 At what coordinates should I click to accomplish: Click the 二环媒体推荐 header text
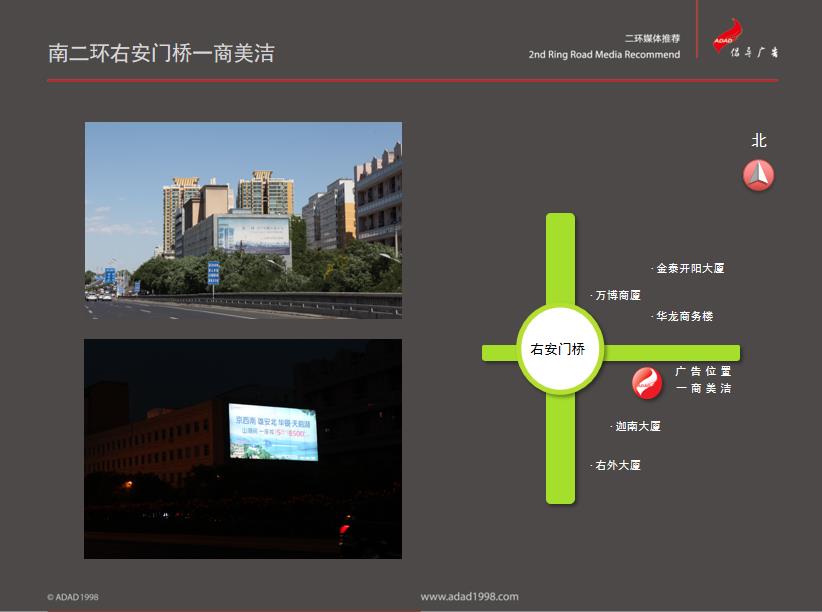652,38
